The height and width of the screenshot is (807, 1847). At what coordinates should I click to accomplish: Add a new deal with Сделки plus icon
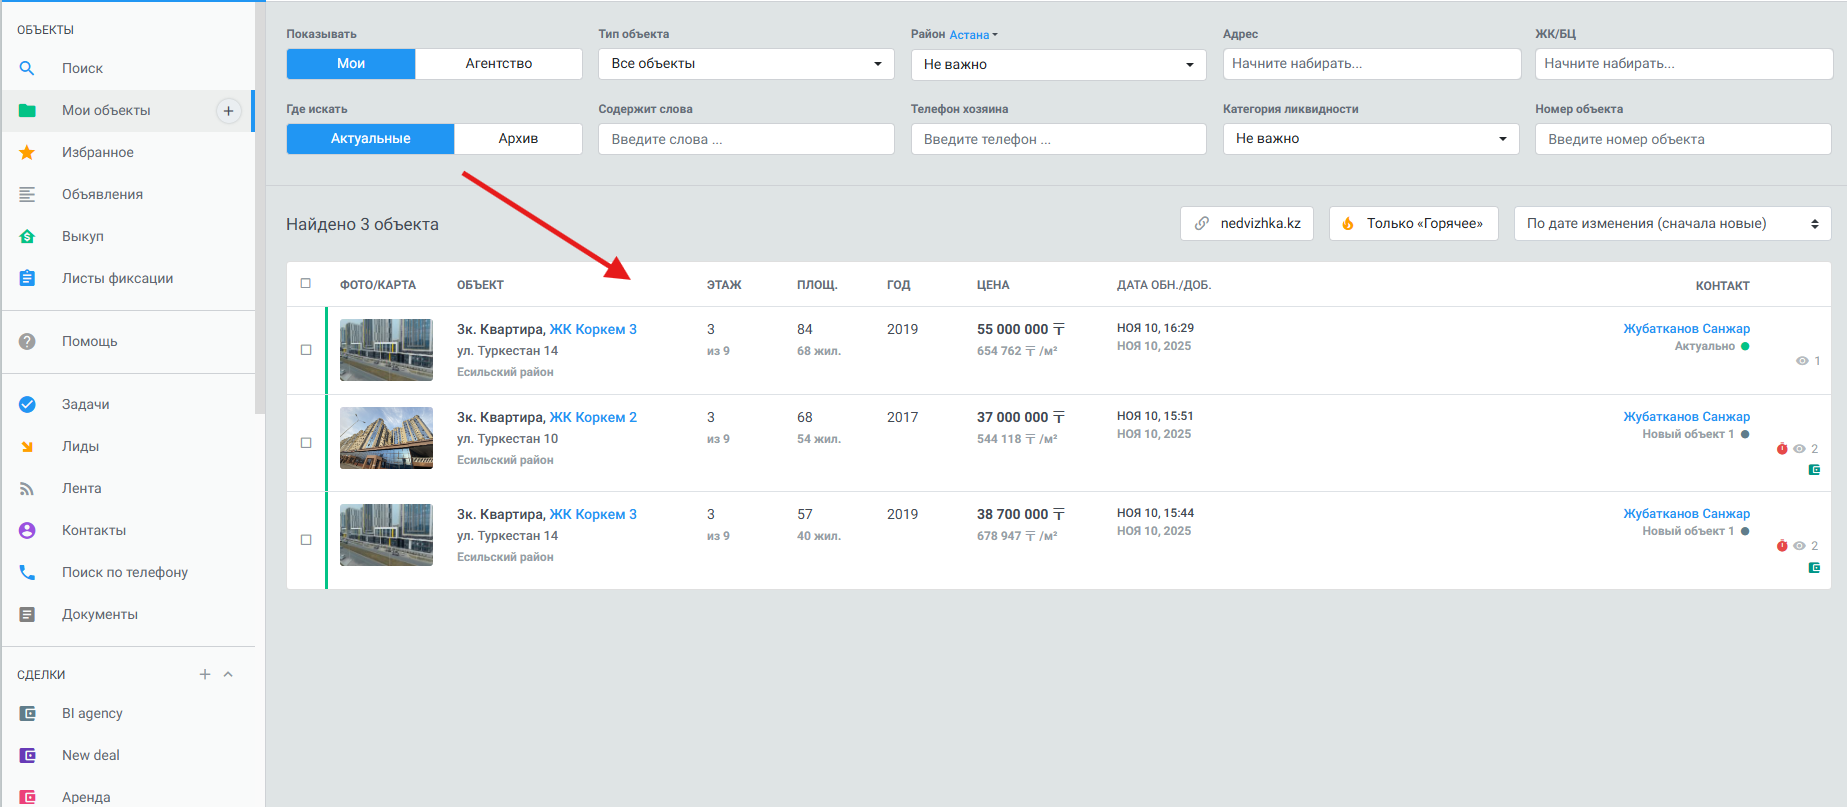tap(205, 674)
